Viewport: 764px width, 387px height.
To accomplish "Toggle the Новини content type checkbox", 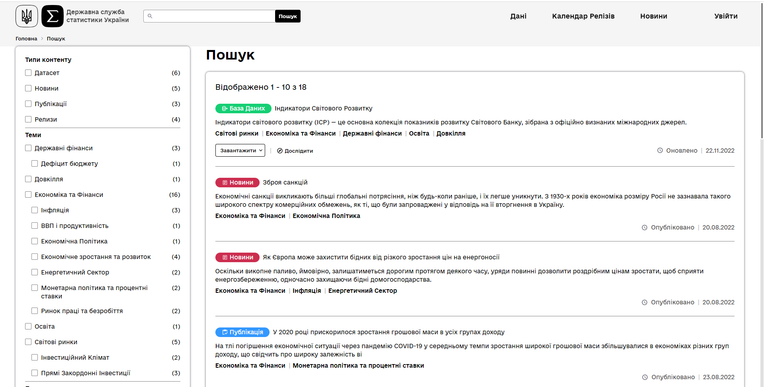I will pyautogui.click(x=28, y=88).
